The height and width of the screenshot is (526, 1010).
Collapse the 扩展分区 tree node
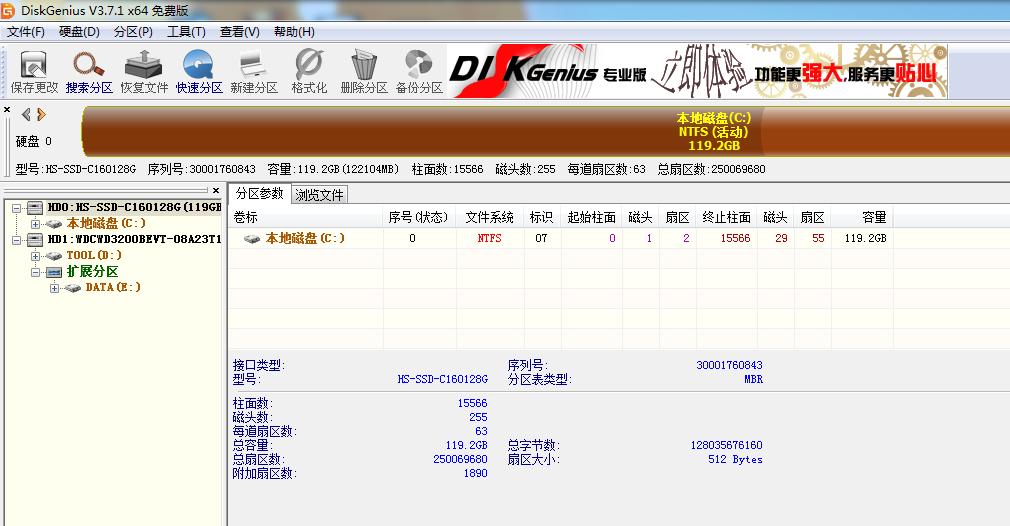[35, 272]
